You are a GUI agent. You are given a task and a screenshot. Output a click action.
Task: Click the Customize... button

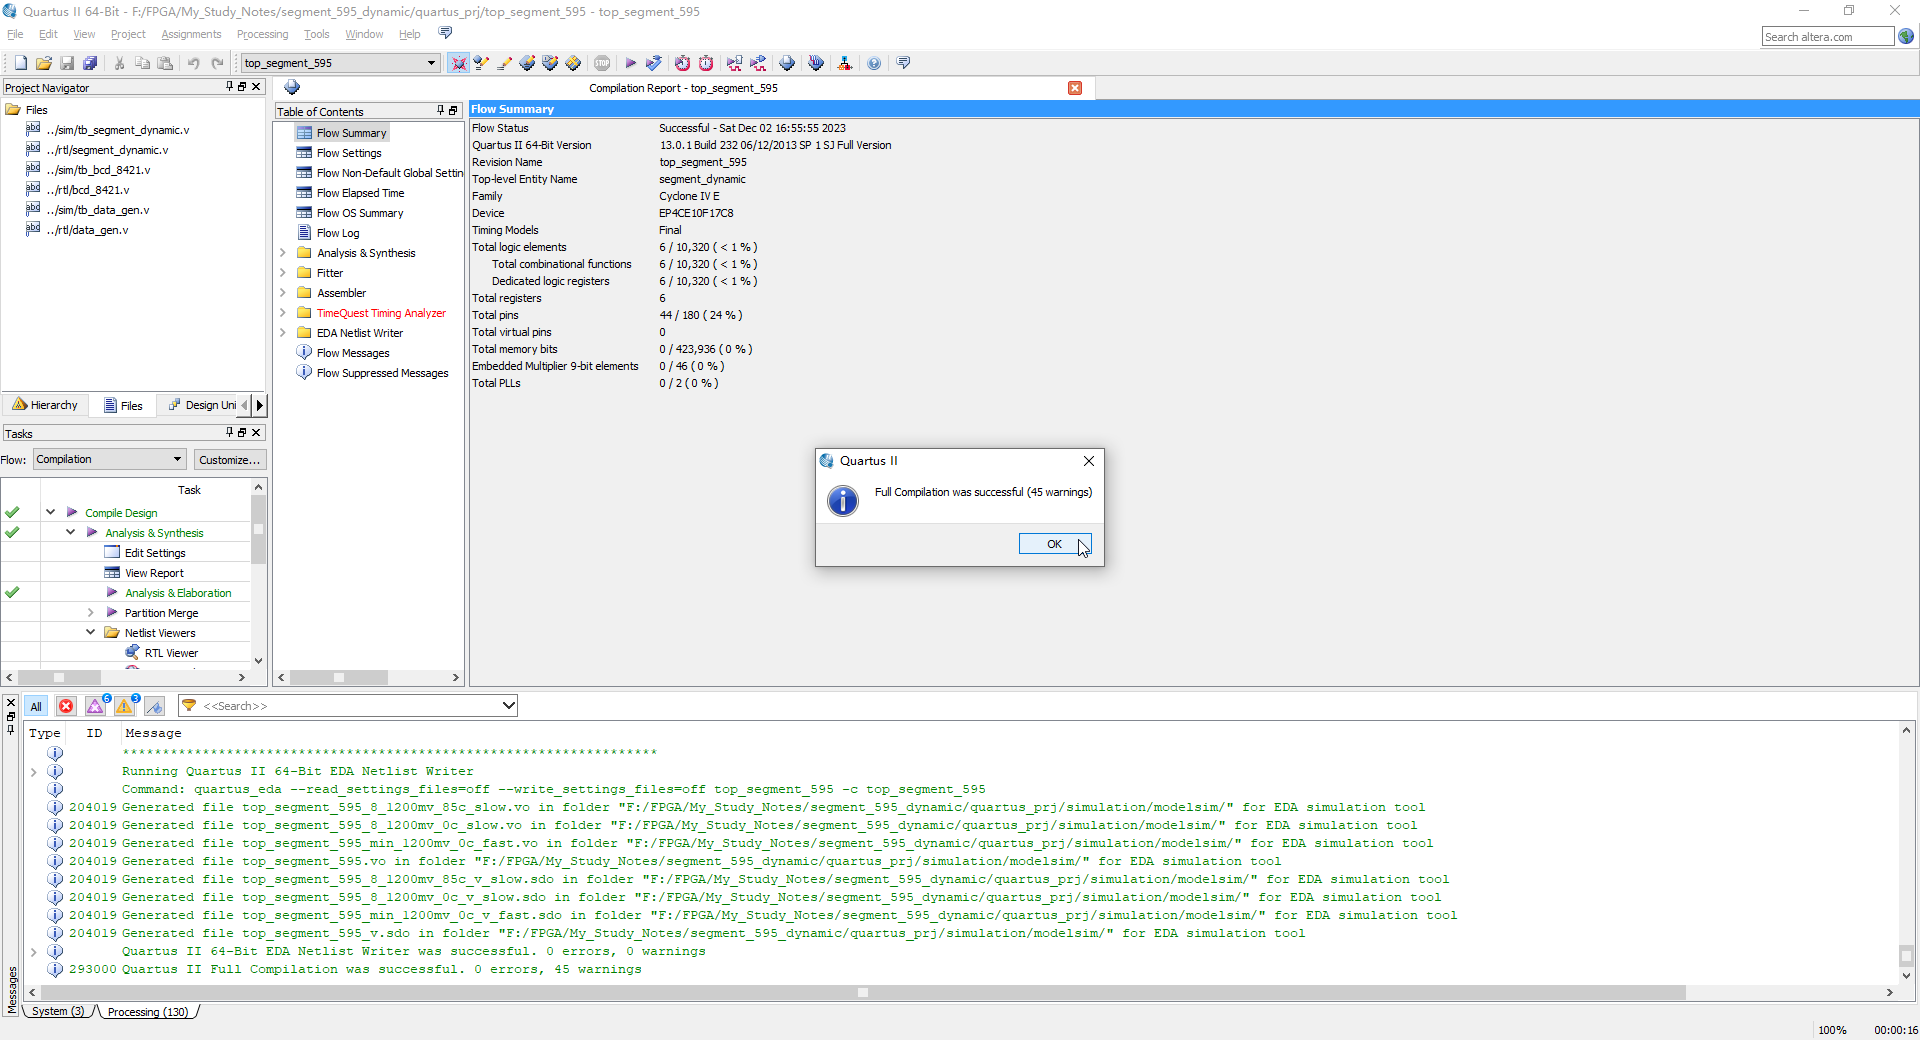(229, 460)
